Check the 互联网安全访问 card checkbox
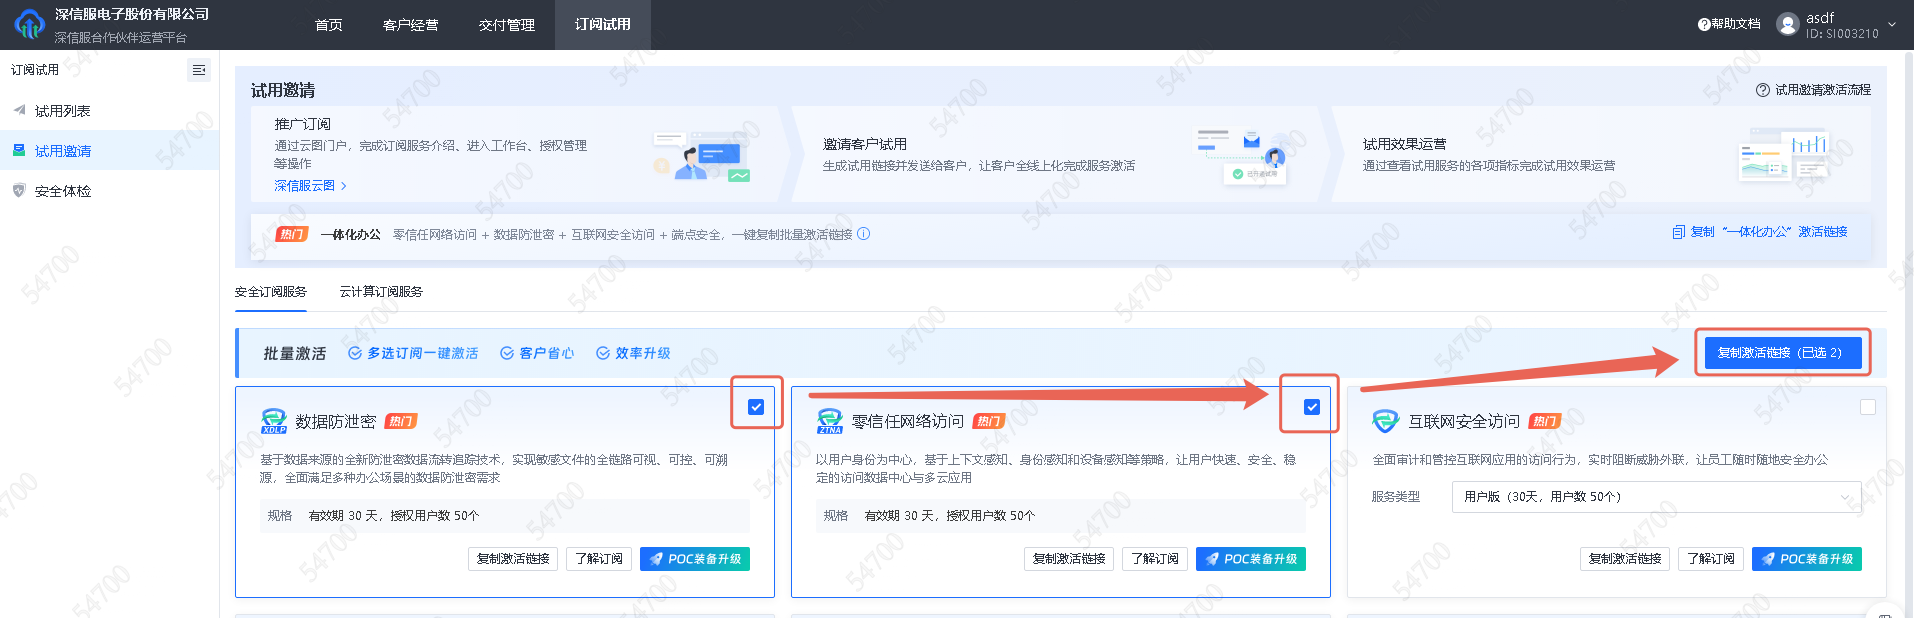The width and height of the screenshot is (1914, 618). coord(1867,407)
